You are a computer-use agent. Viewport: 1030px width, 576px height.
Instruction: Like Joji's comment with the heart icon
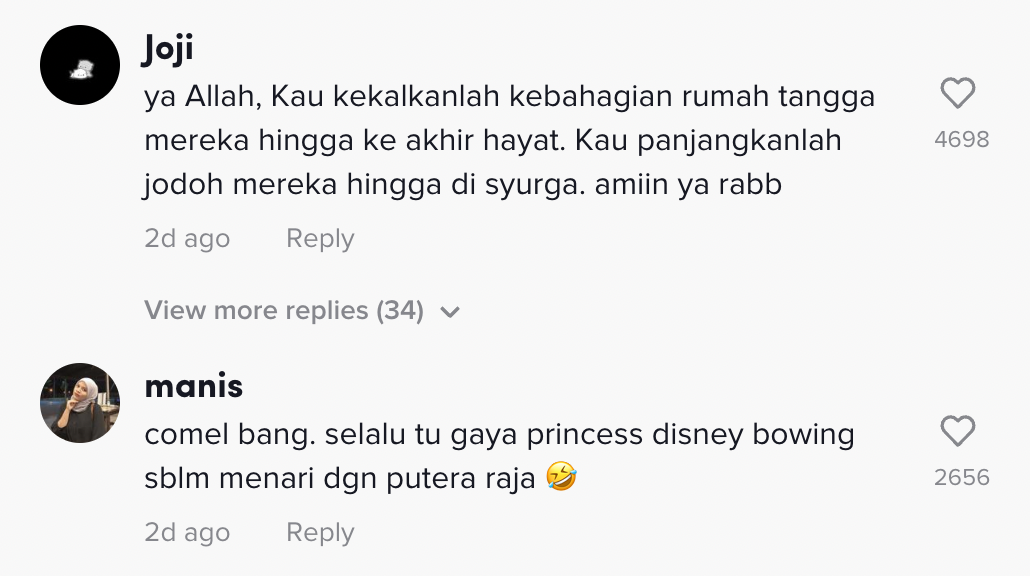point(958,94)
